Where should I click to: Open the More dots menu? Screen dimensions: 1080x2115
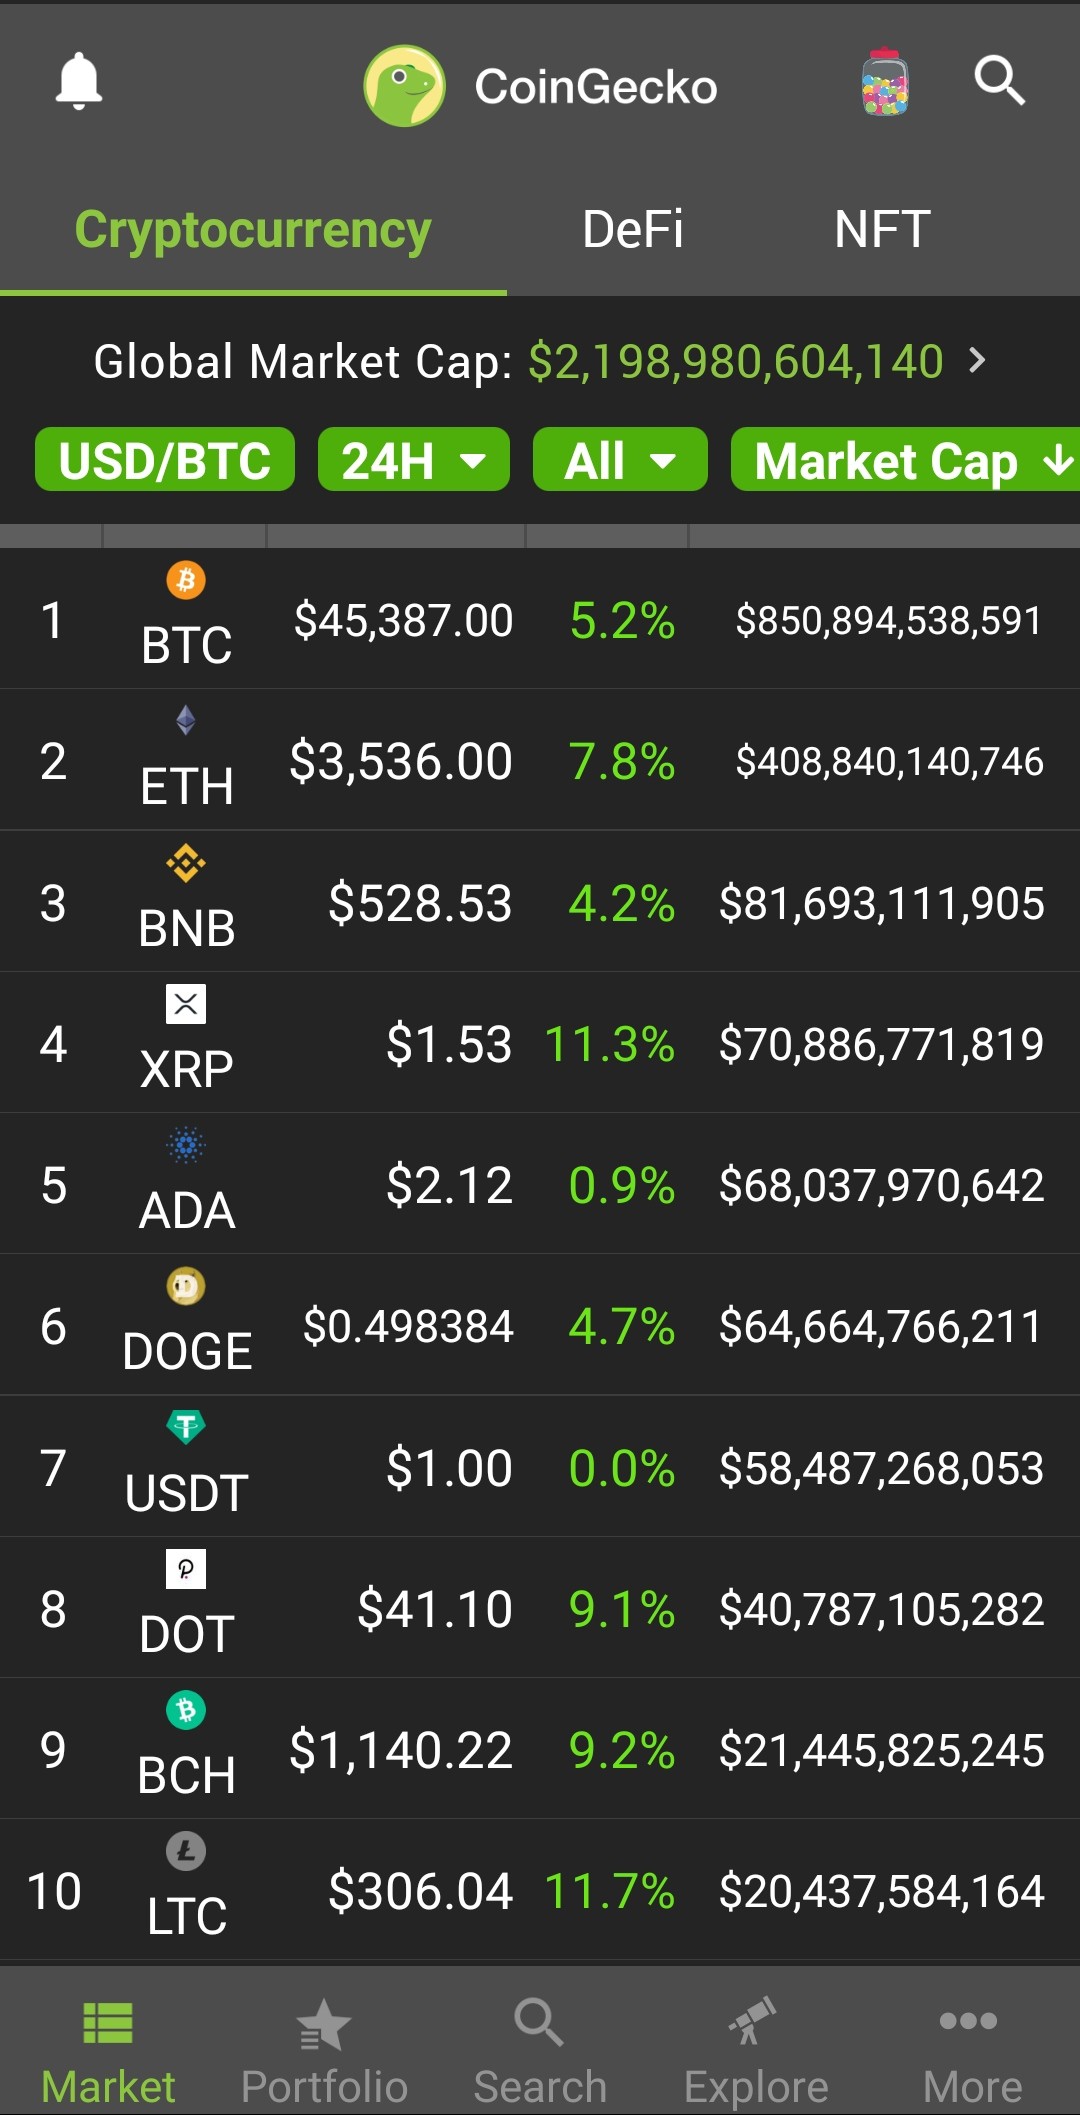click(x=969, y=2021)
